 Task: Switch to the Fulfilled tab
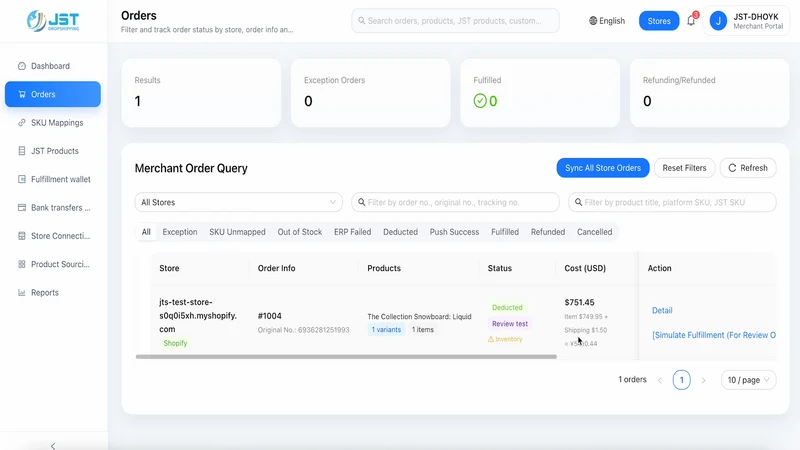coord(505,232)
